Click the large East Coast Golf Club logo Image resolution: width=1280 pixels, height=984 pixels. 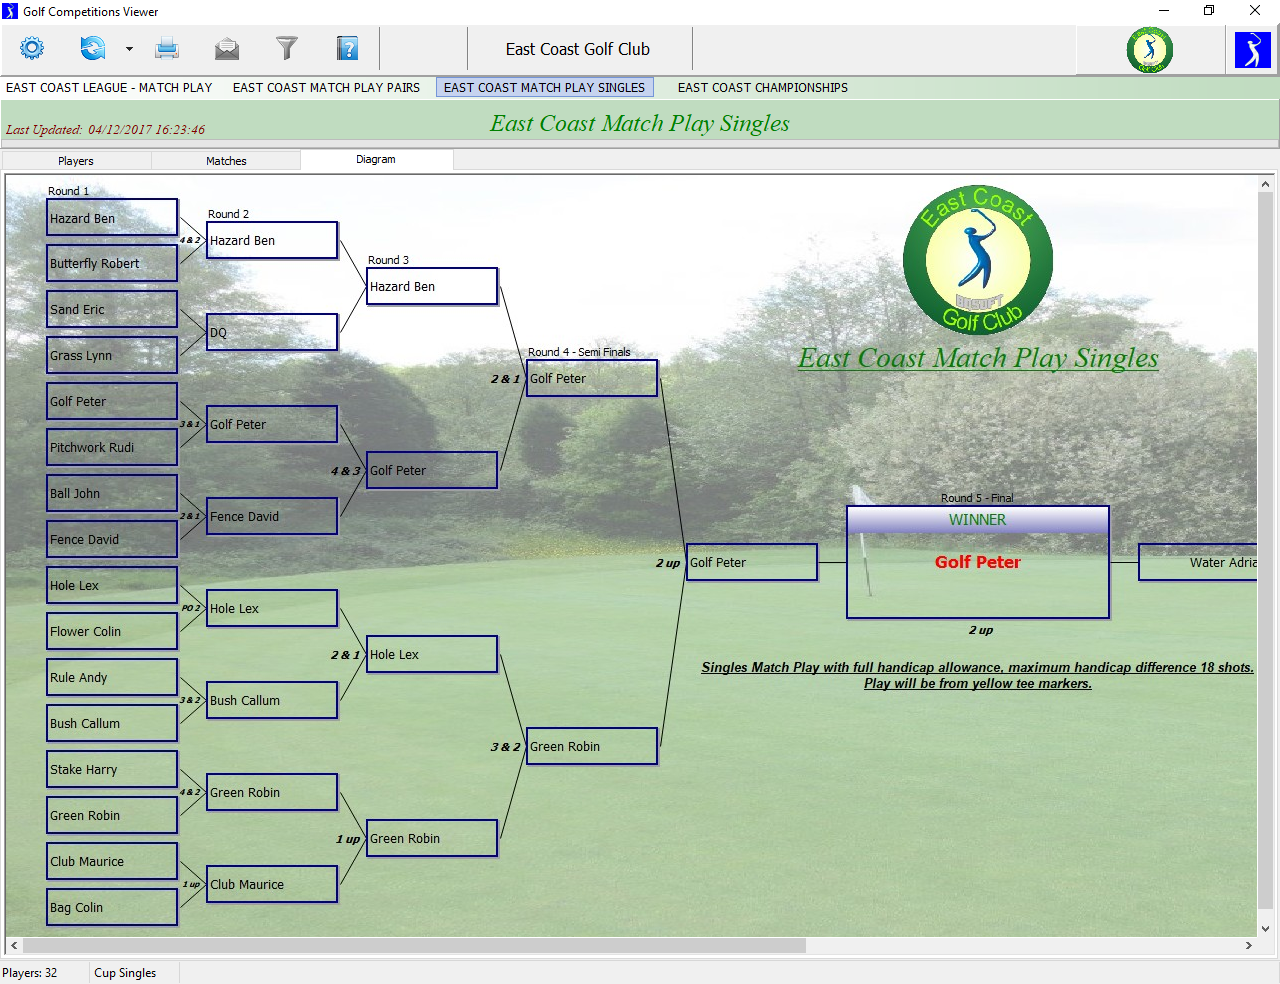click(x=978, y=260)
